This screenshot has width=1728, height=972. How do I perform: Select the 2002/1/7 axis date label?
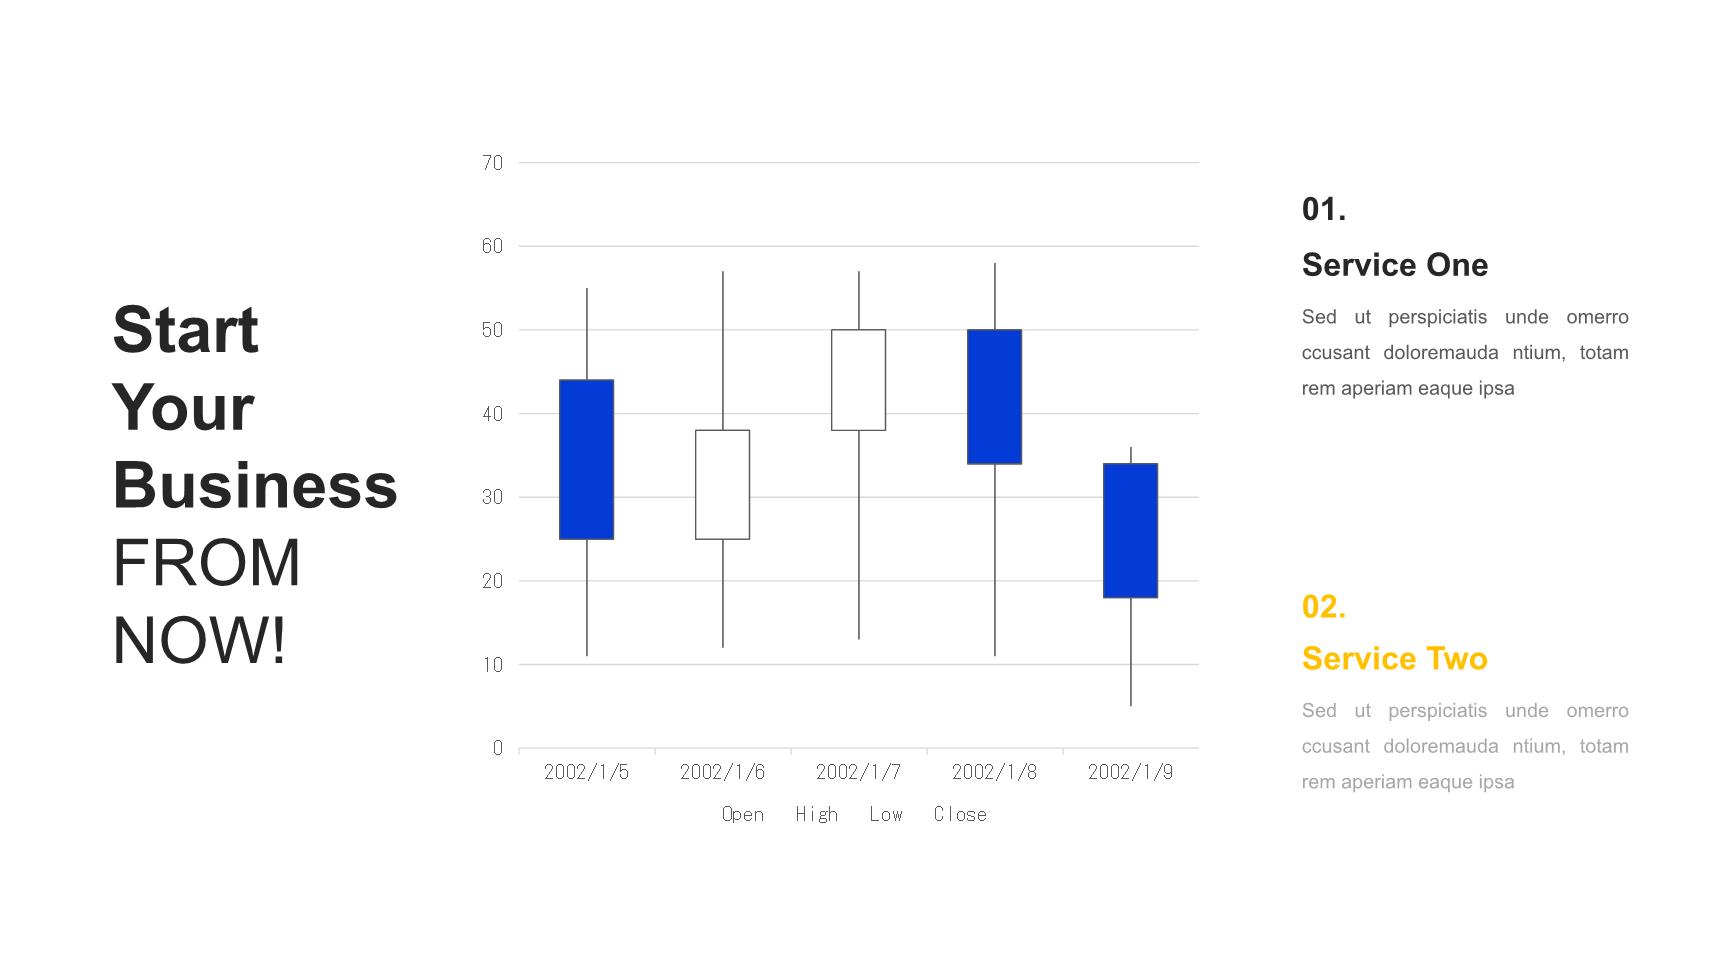point(858,772)
